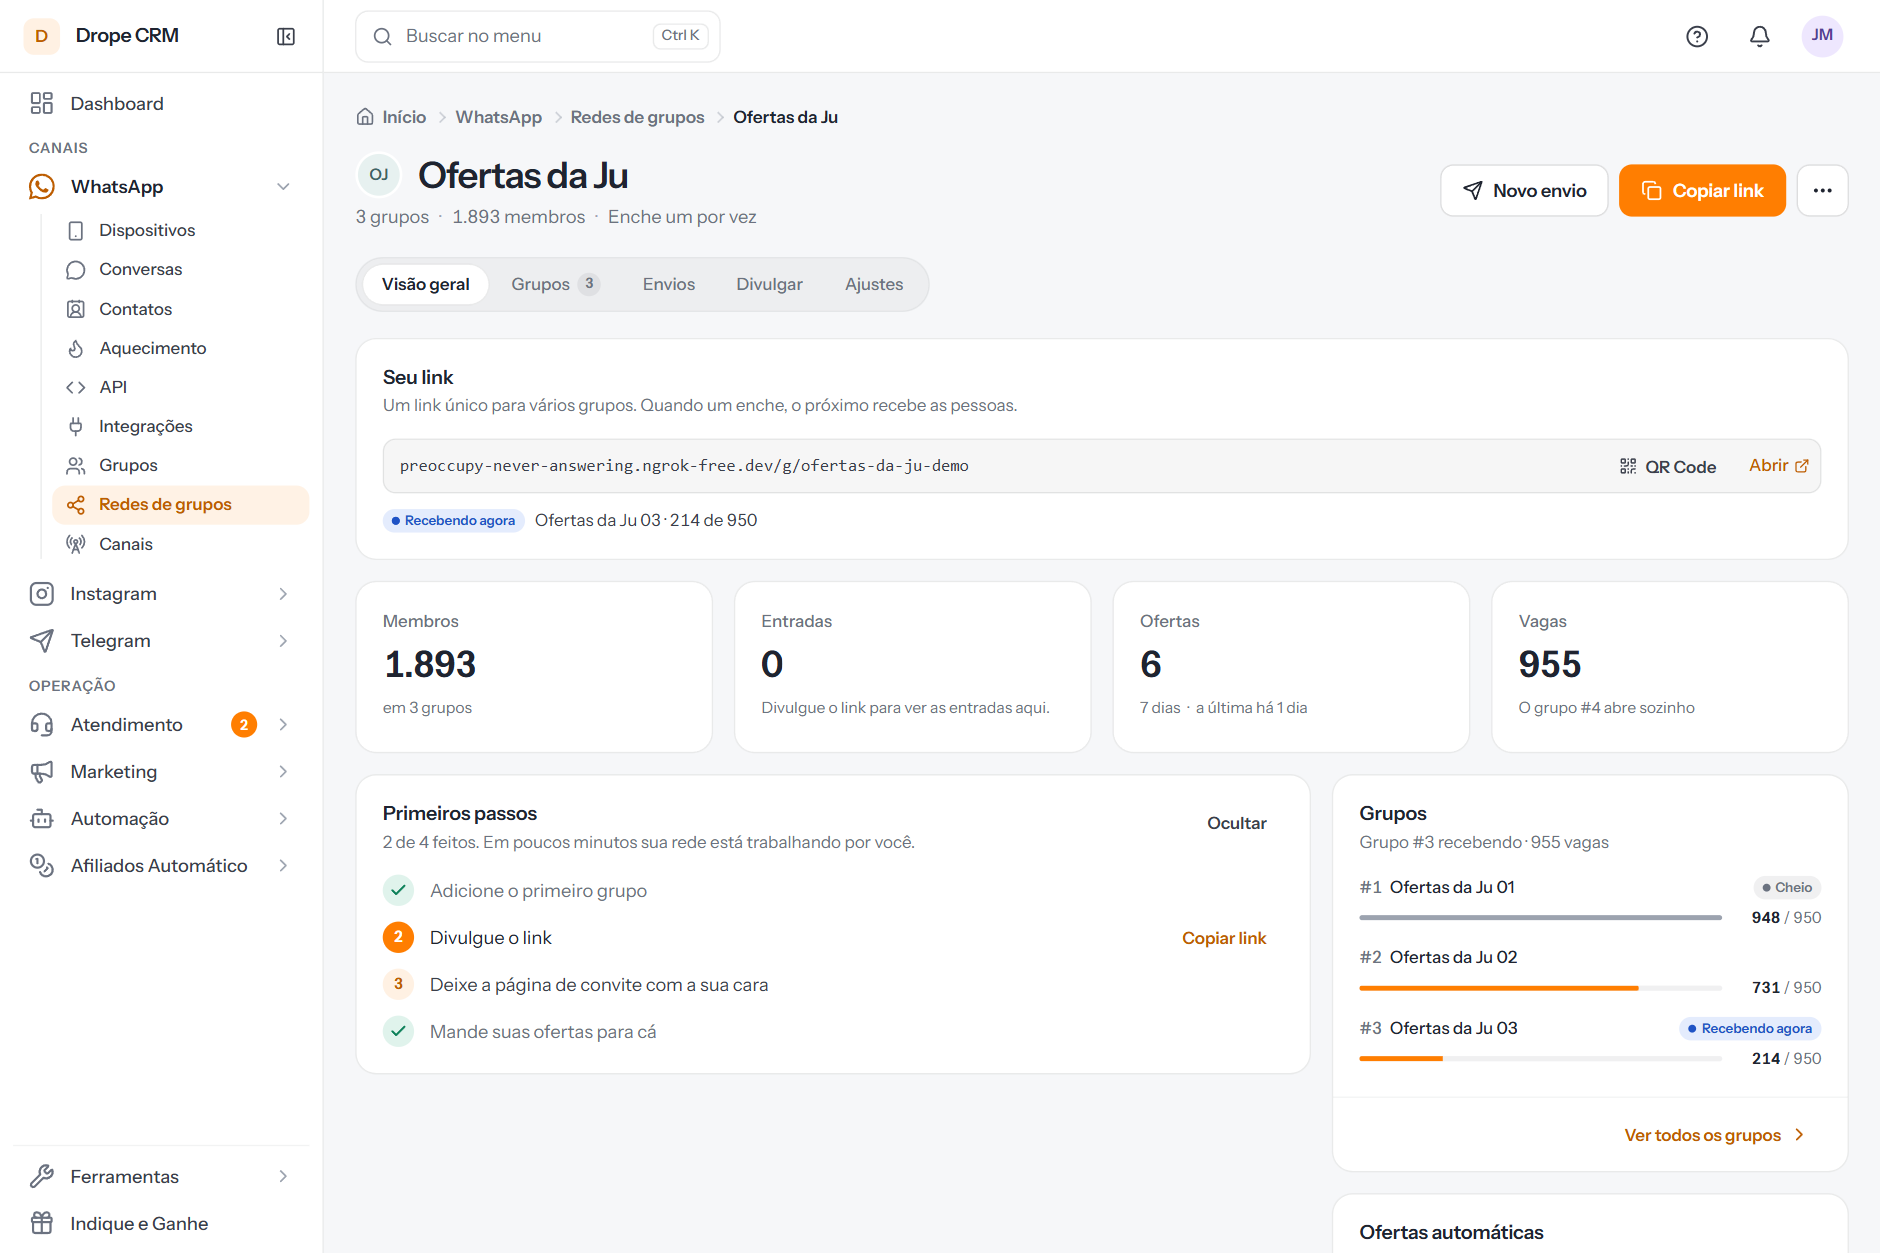Open the link with Abrir

point(1778,466)
